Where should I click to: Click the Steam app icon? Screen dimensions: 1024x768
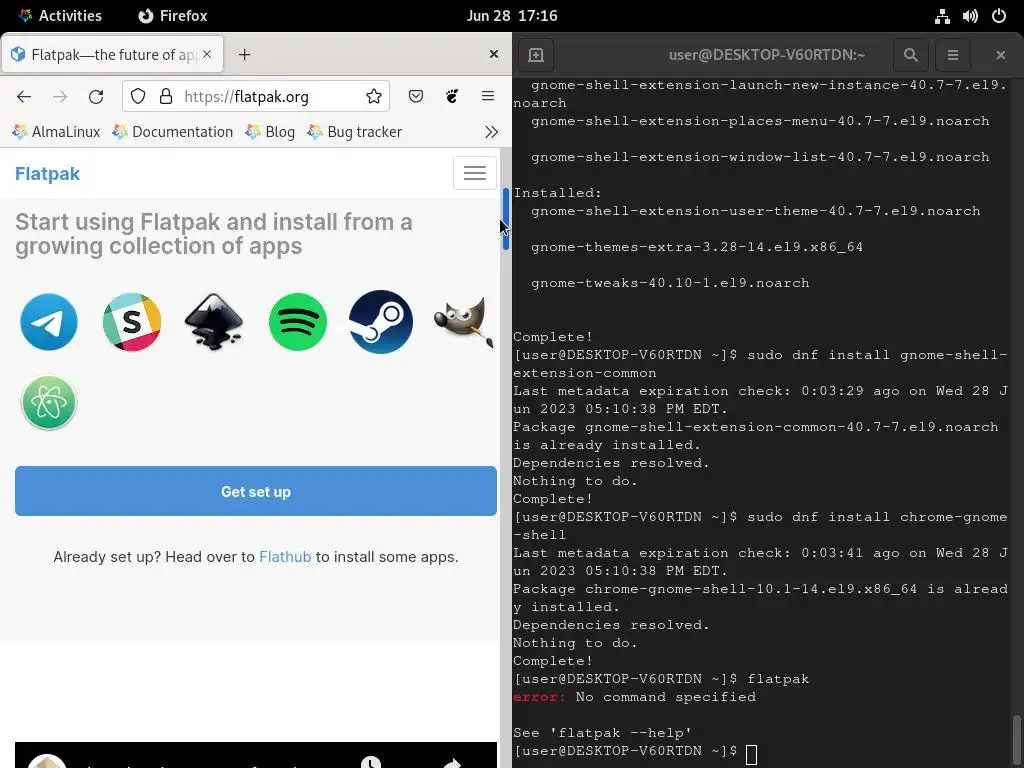point(381,322)
